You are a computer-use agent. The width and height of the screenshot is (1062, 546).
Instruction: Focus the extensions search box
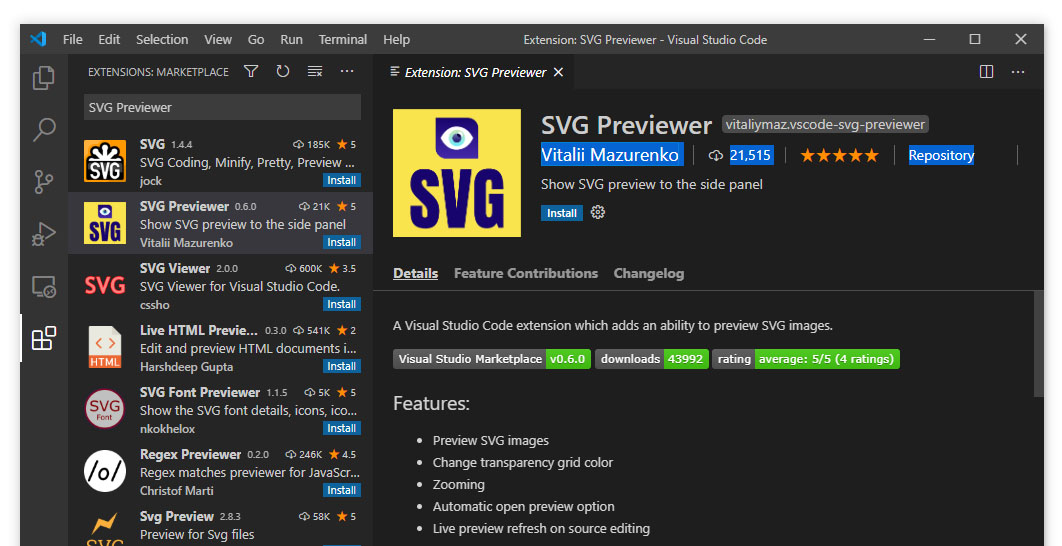coord(222,107)
